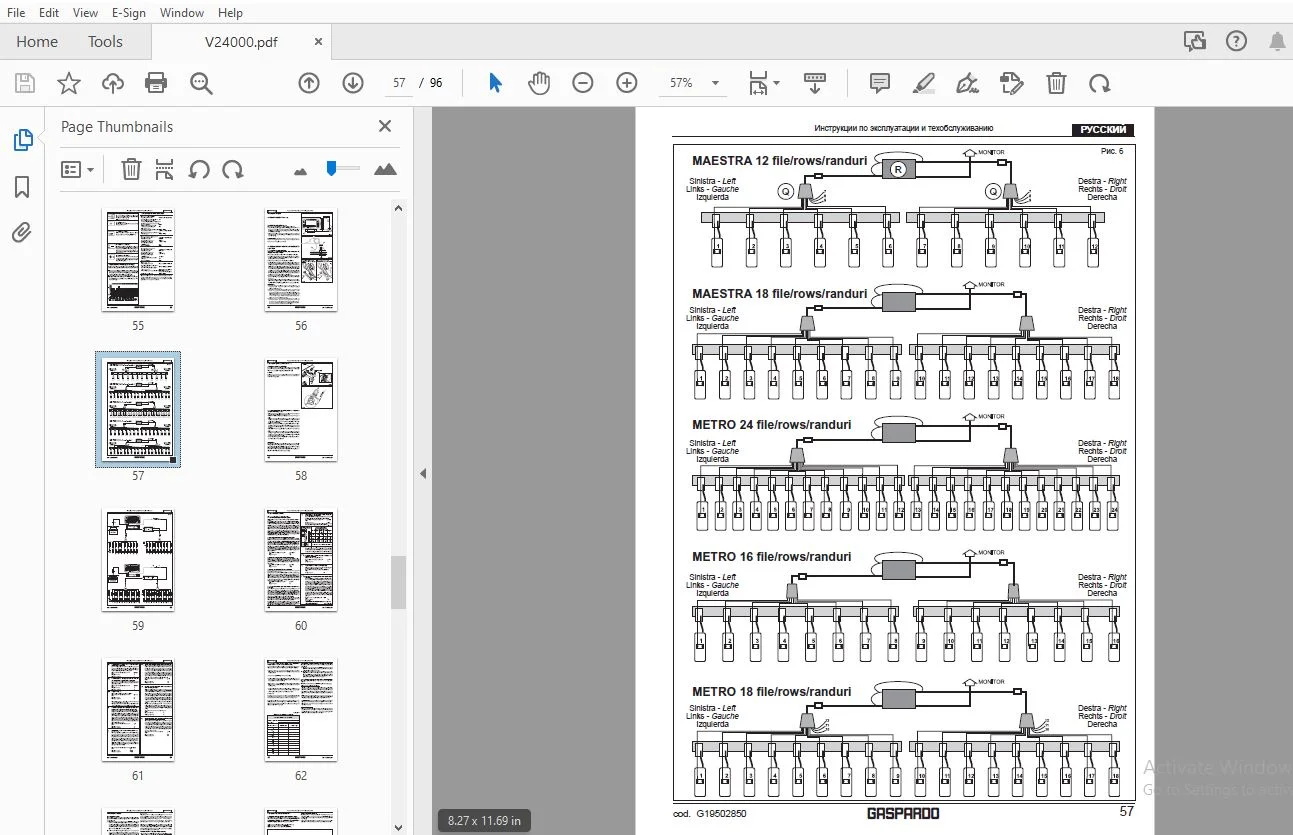Upload the file to cloud

113,83
